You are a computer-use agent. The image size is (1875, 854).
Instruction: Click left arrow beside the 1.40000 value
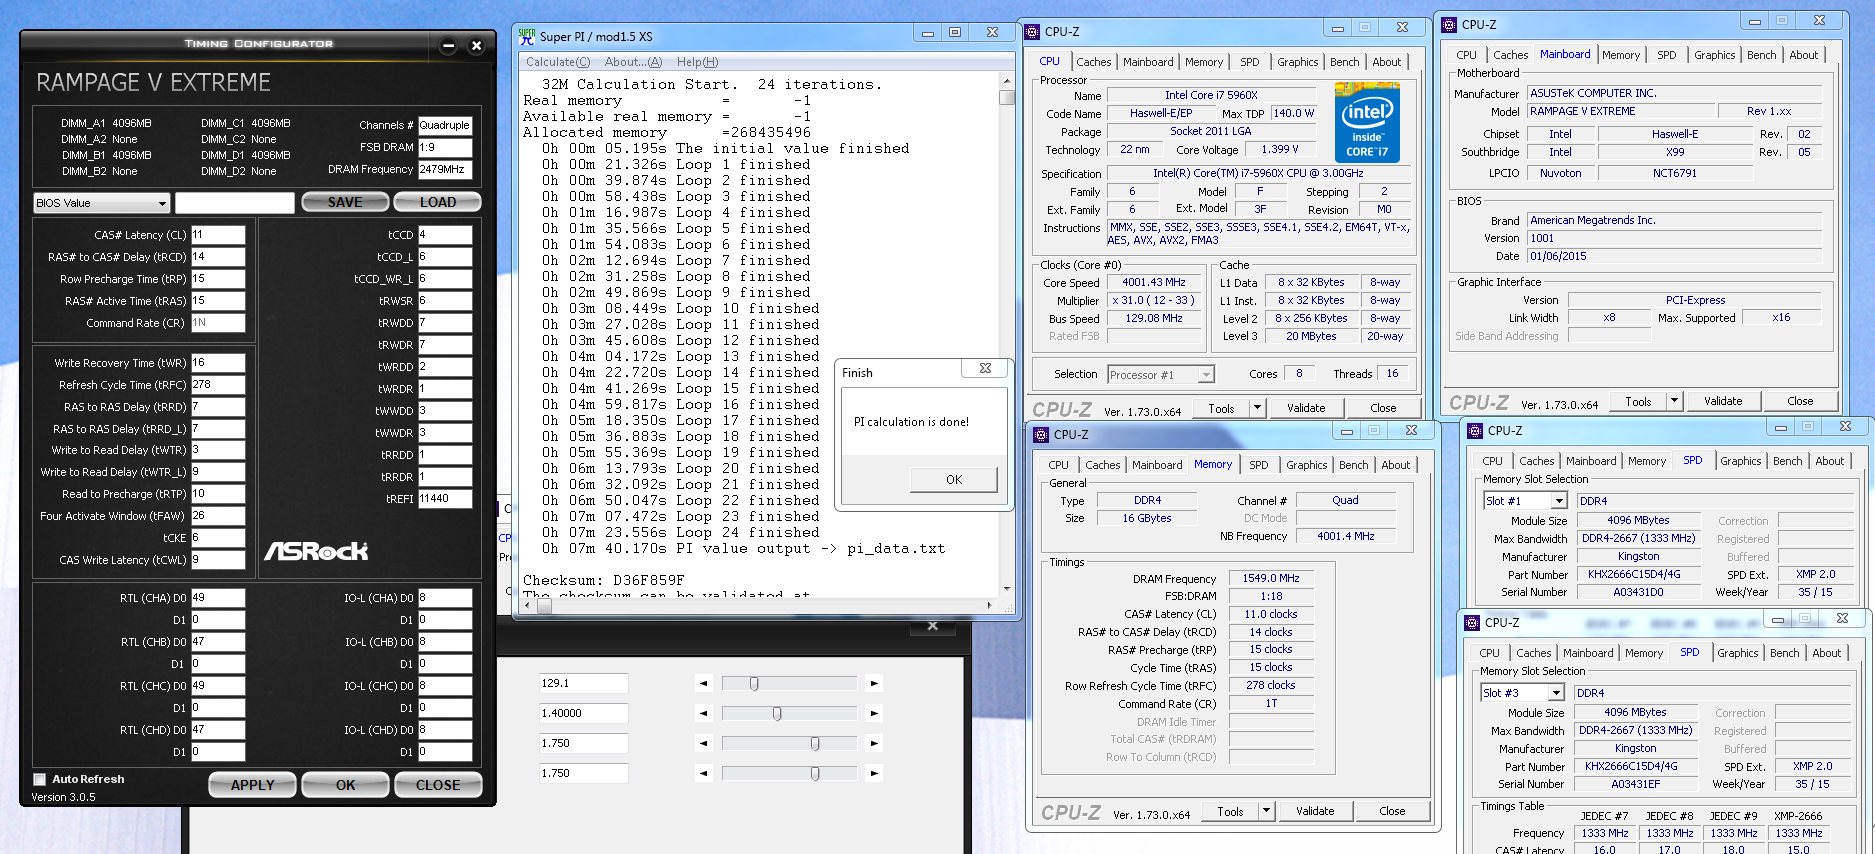[x=704, y=714]
